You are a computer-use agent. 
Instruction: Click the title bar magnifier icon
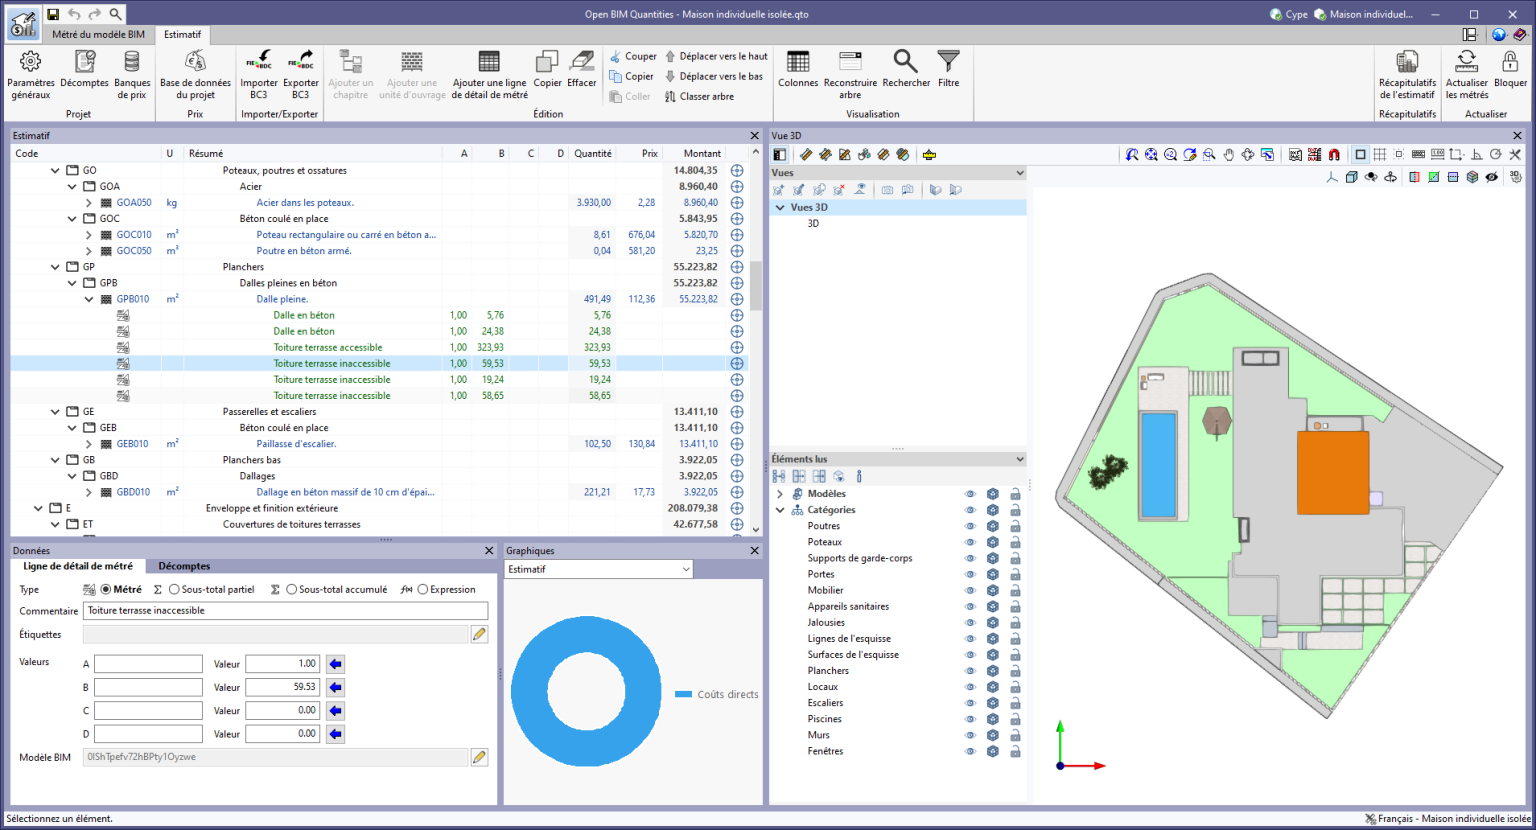click(116, 14)
